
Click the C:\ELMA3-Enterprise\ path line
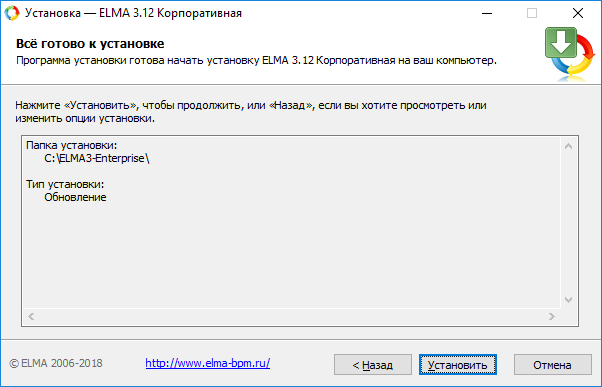click(97, 158)
